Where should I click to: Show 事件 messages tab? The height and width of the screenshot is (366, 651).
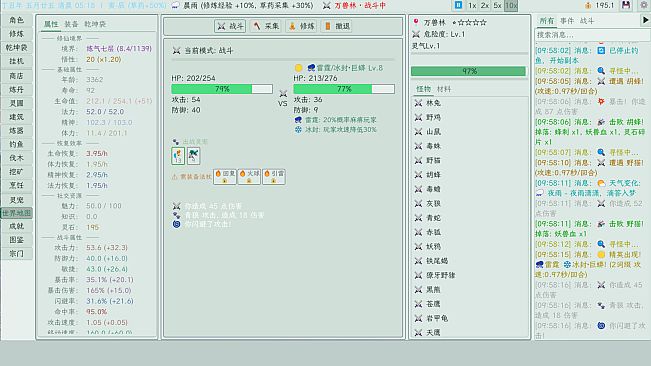click(567, 20)
